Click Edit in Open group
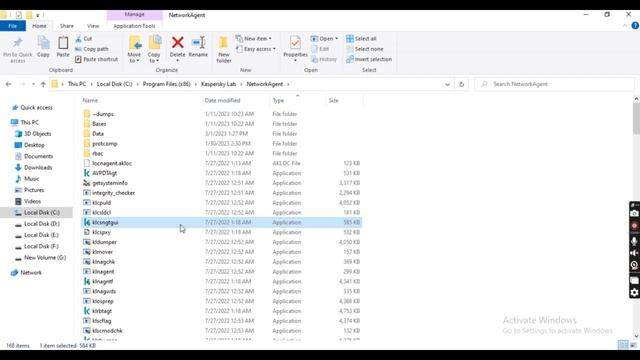 click(320, 49)
